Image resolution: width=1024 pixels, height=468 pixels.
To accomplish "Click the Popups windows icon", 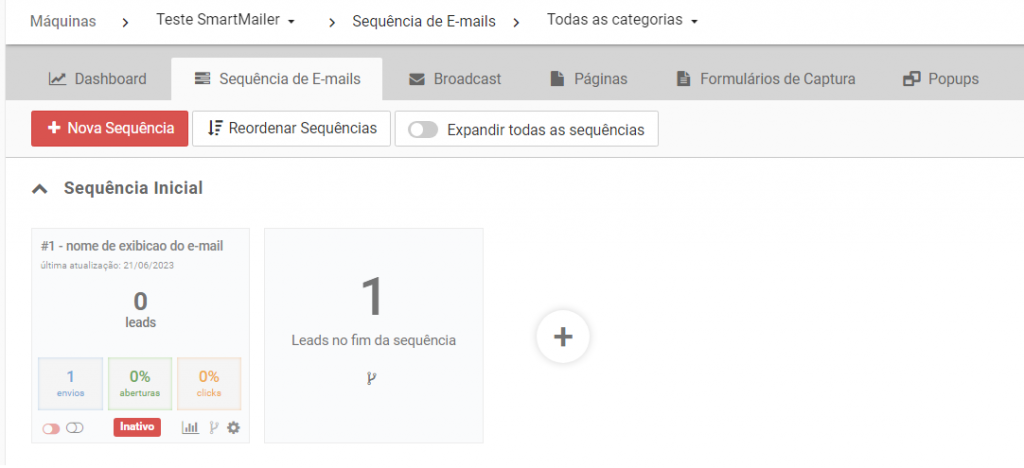I will [x=911, y=79].
